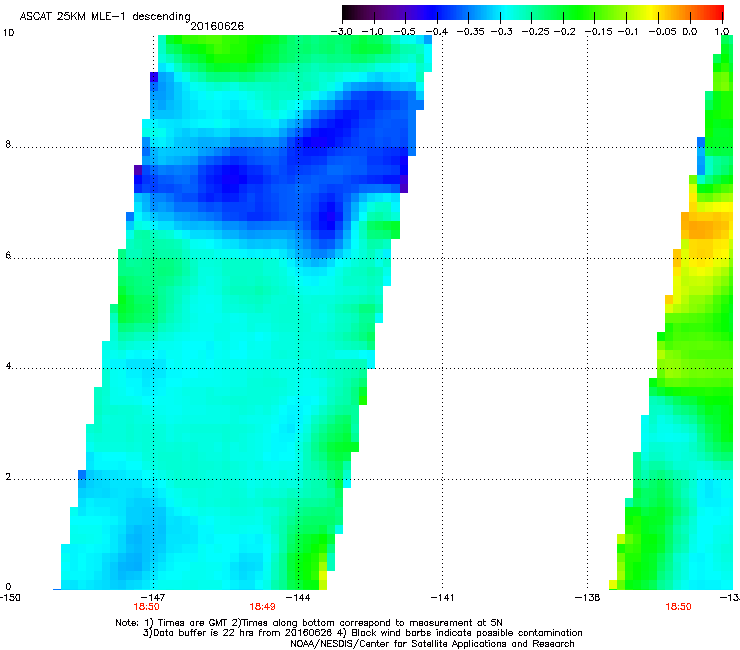This screenshot has height=650, width=740.
Task: Pick the cyan section of the color bar
Action: click(507, 12)
